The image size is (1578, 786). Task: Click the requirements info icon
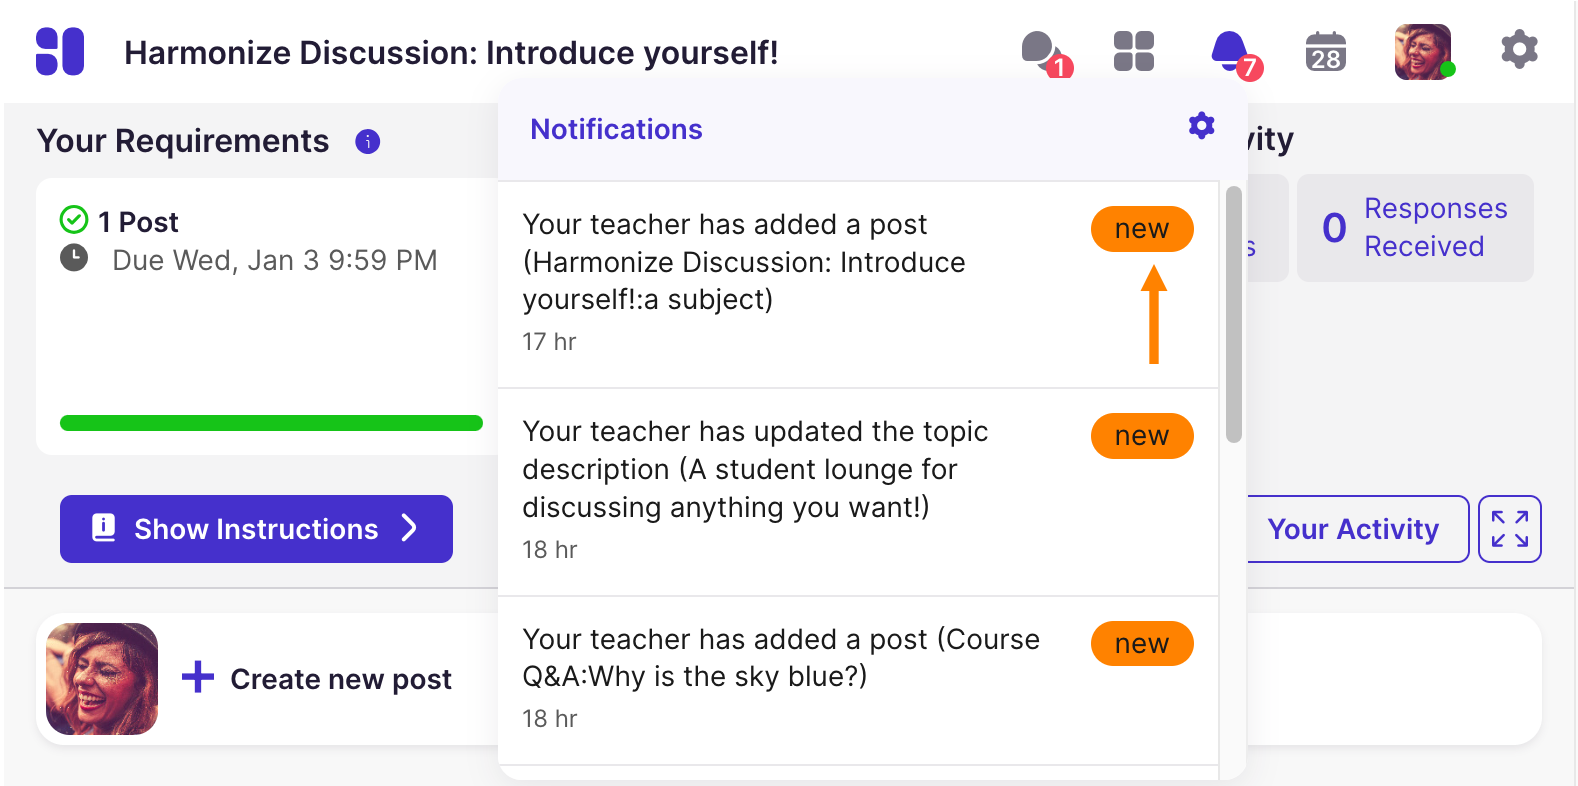pyautogui.click(x=368, y=142)
